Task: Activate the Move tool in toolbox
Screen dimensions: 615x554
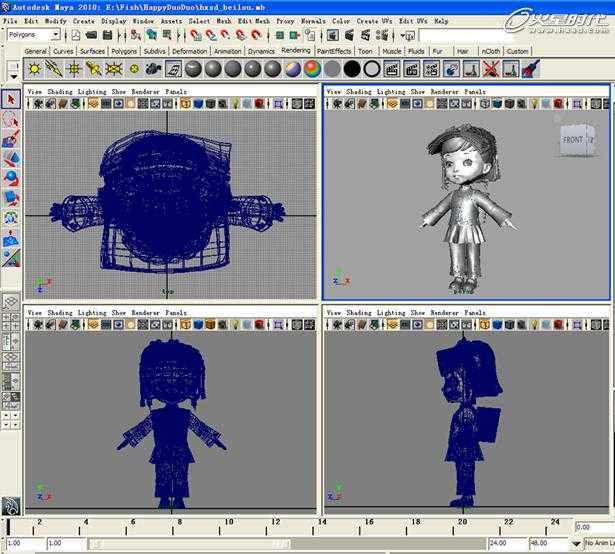Action: coord(11,159)
